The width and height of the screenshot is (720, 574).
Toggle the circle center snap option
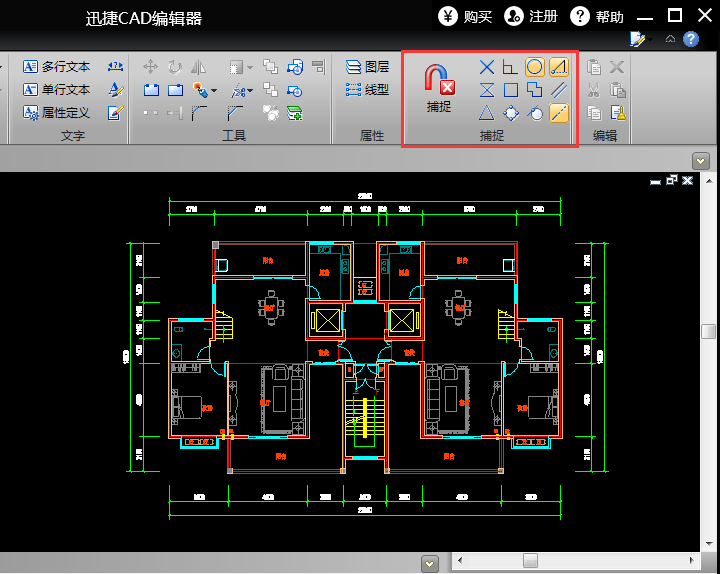pos(535,67)
